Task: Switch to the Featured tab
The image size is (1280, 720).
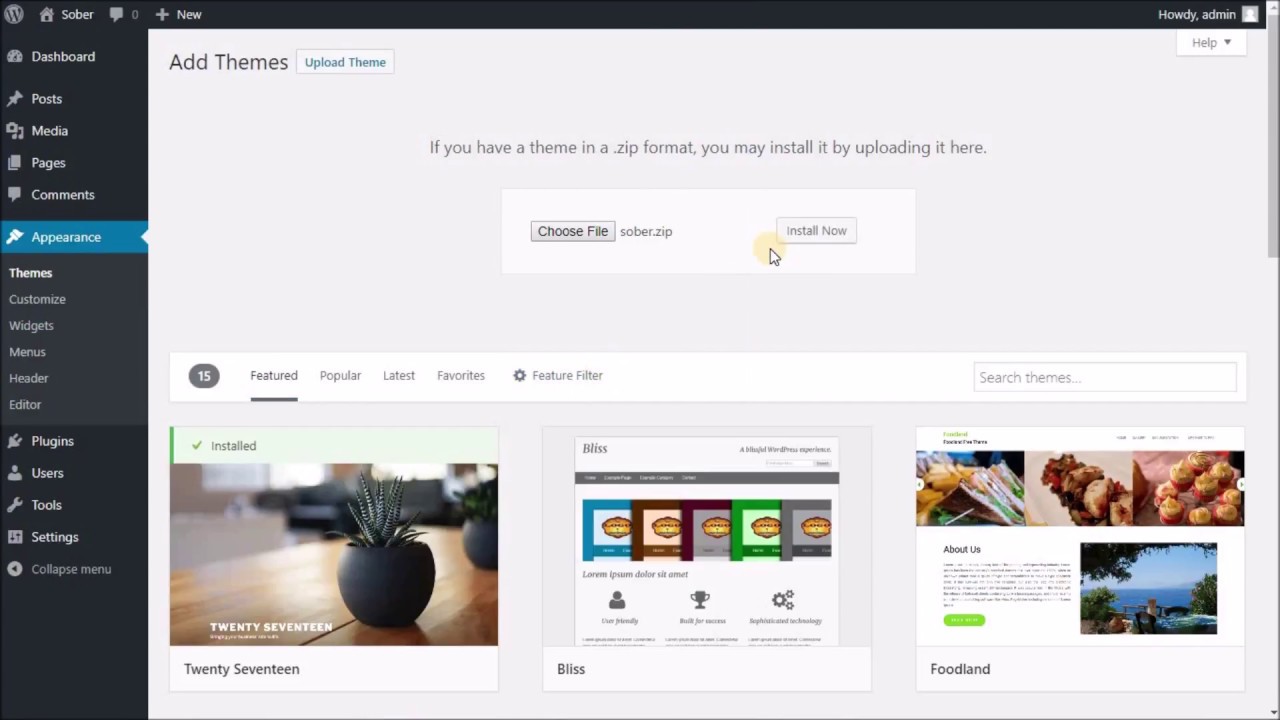Action: pos(274,375)
